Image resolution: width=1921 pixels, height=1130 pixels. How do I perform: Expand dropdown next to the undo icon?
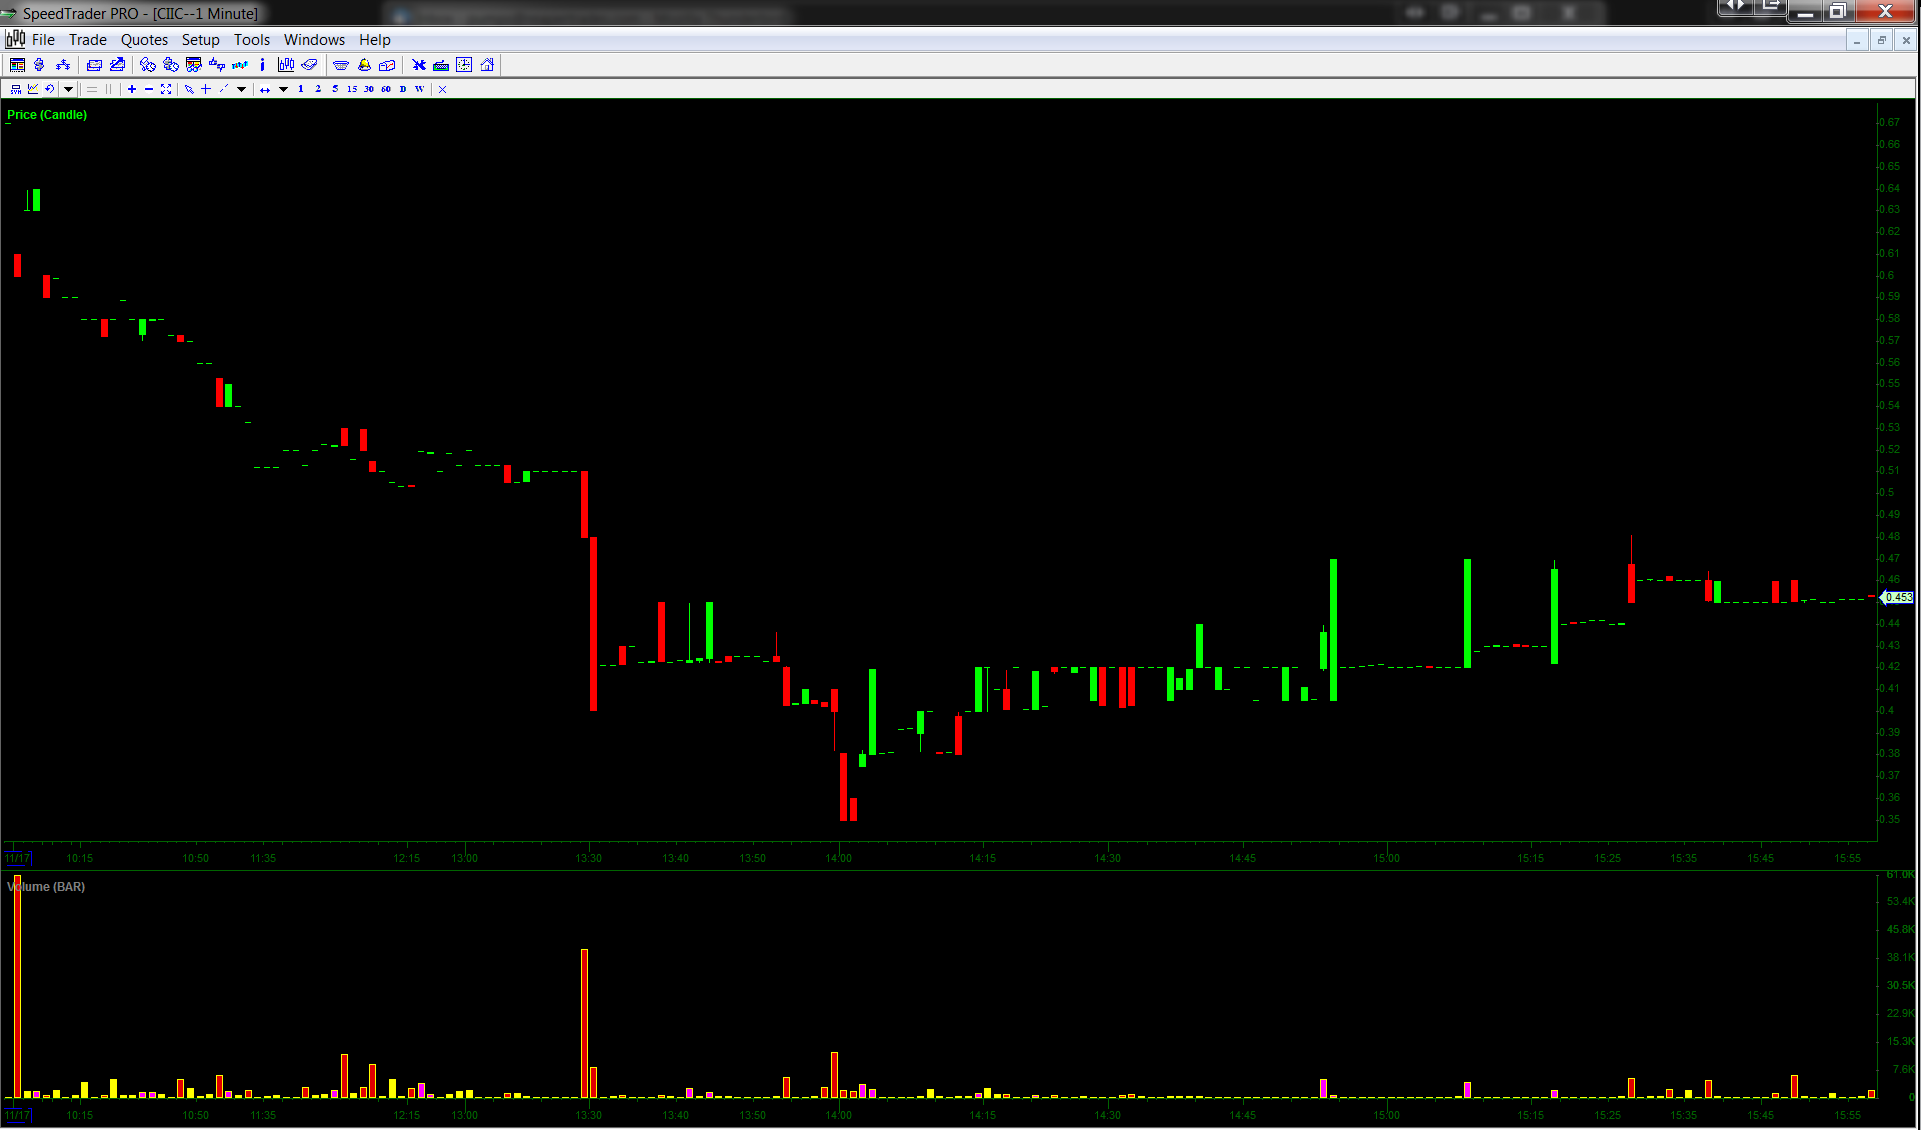[68, 89]
